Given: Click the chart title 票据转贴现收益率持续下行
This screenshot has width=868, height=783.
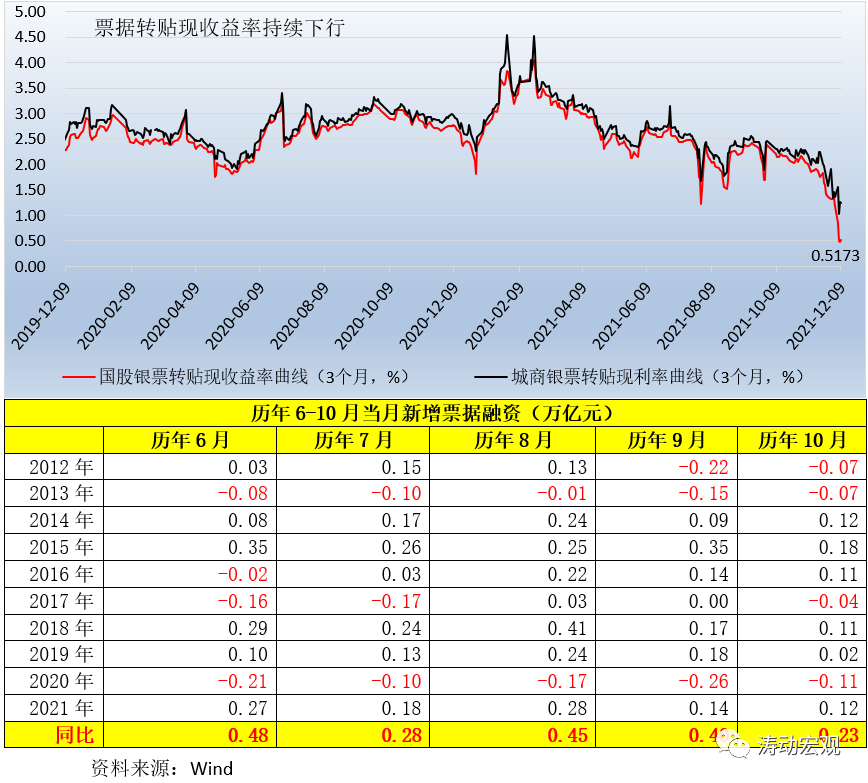Looking at the screenshot, I should click(x=219, y=28).
